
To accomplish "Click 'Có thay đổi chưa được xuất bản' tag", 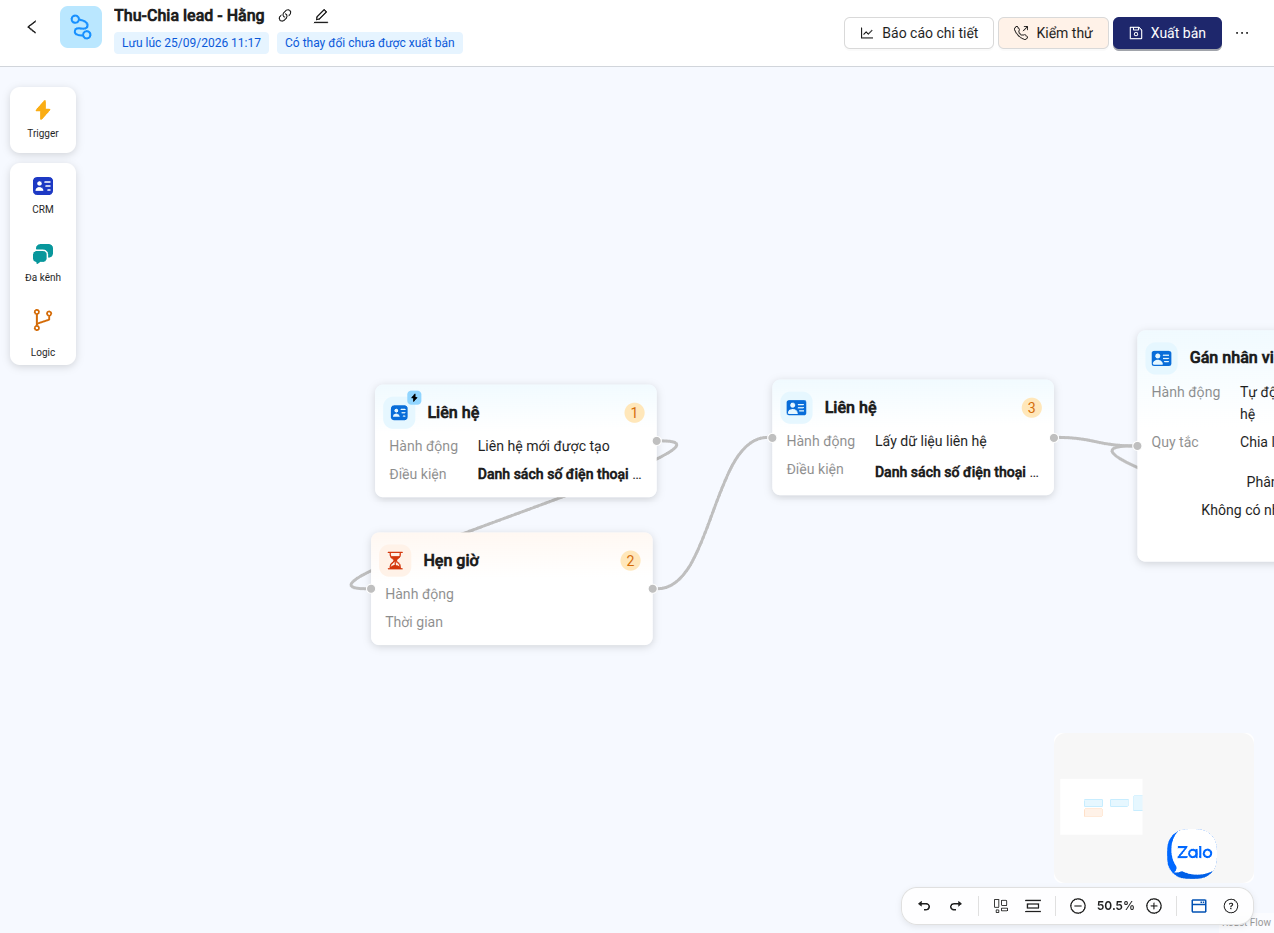I will [370, 43].
